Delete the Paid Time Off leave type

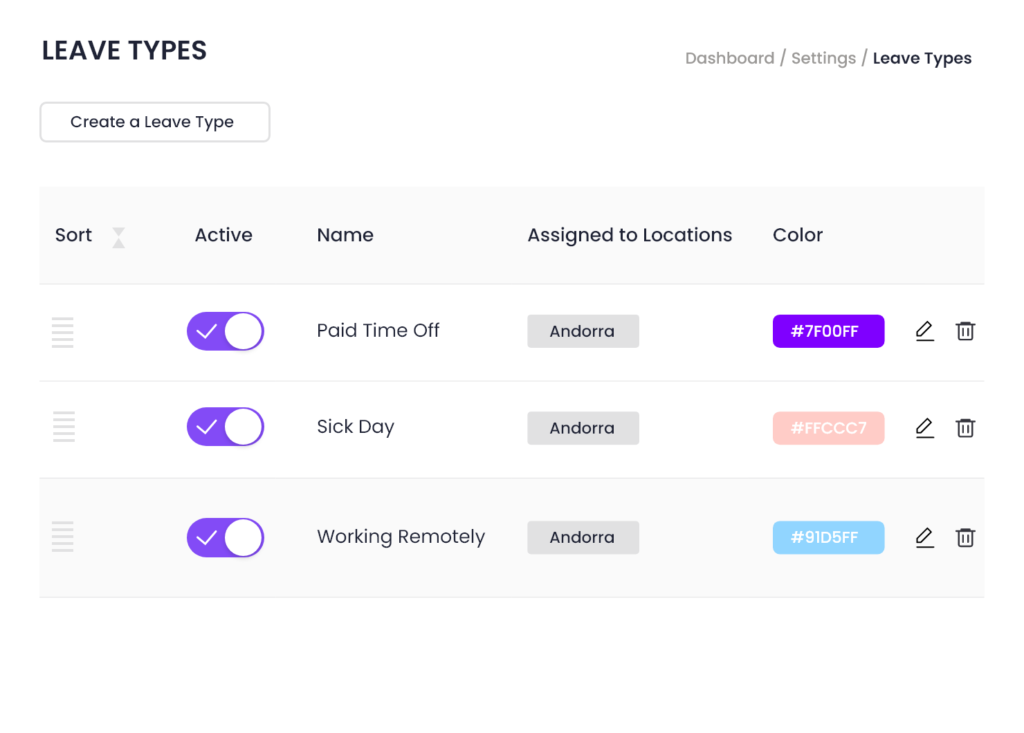pos(965,331)
